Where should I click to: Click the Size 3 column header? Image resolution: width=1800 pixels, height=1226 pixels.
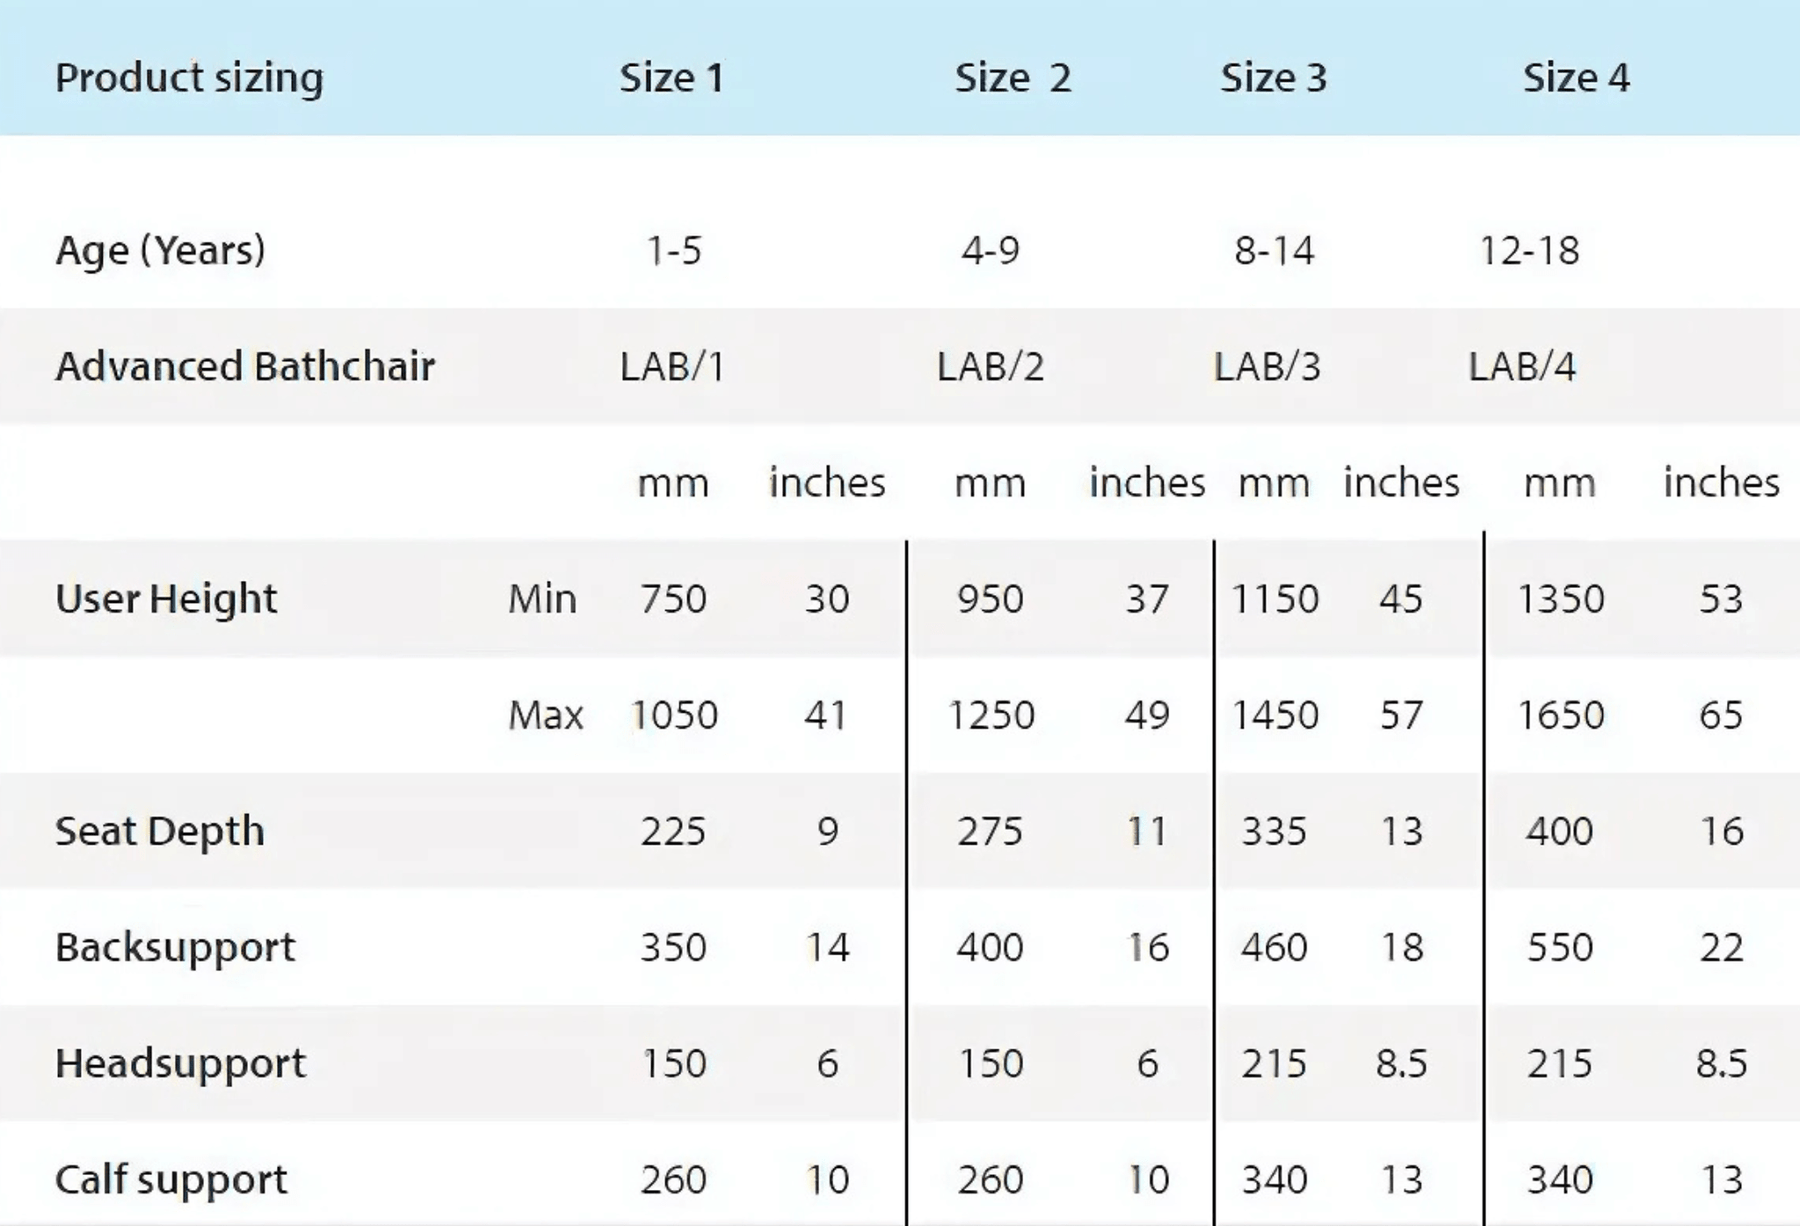[x=1273, y=78]
